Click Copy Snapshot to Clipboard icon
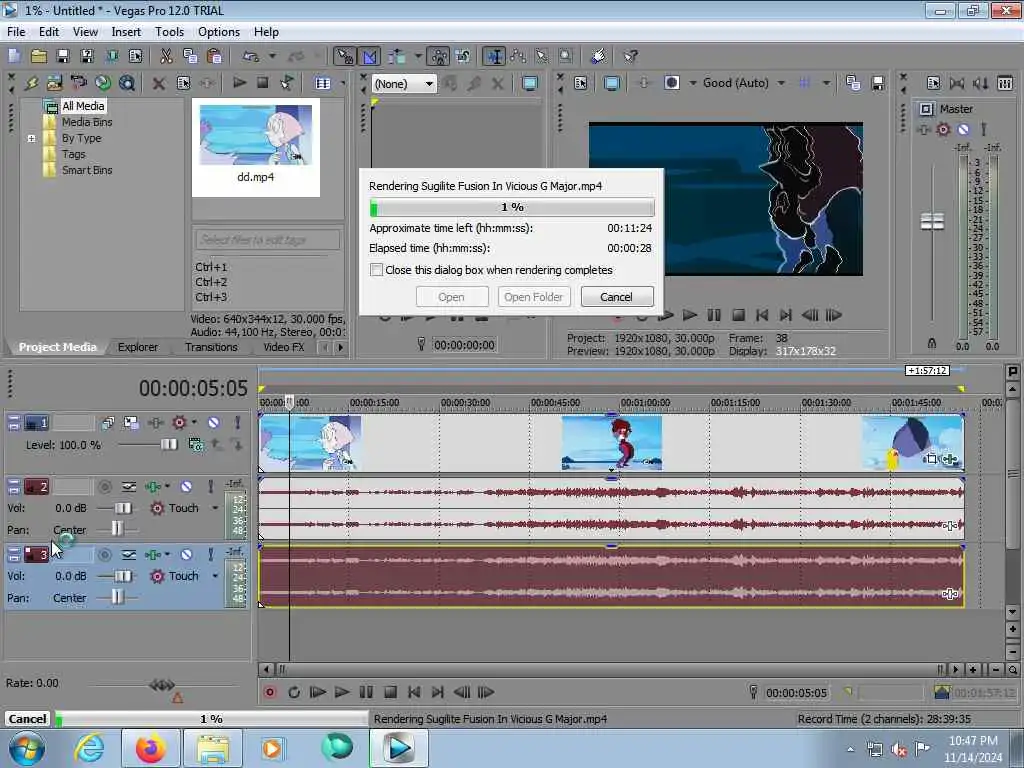This screenshot has height=768, width=1024. click(x=853, y=83)
